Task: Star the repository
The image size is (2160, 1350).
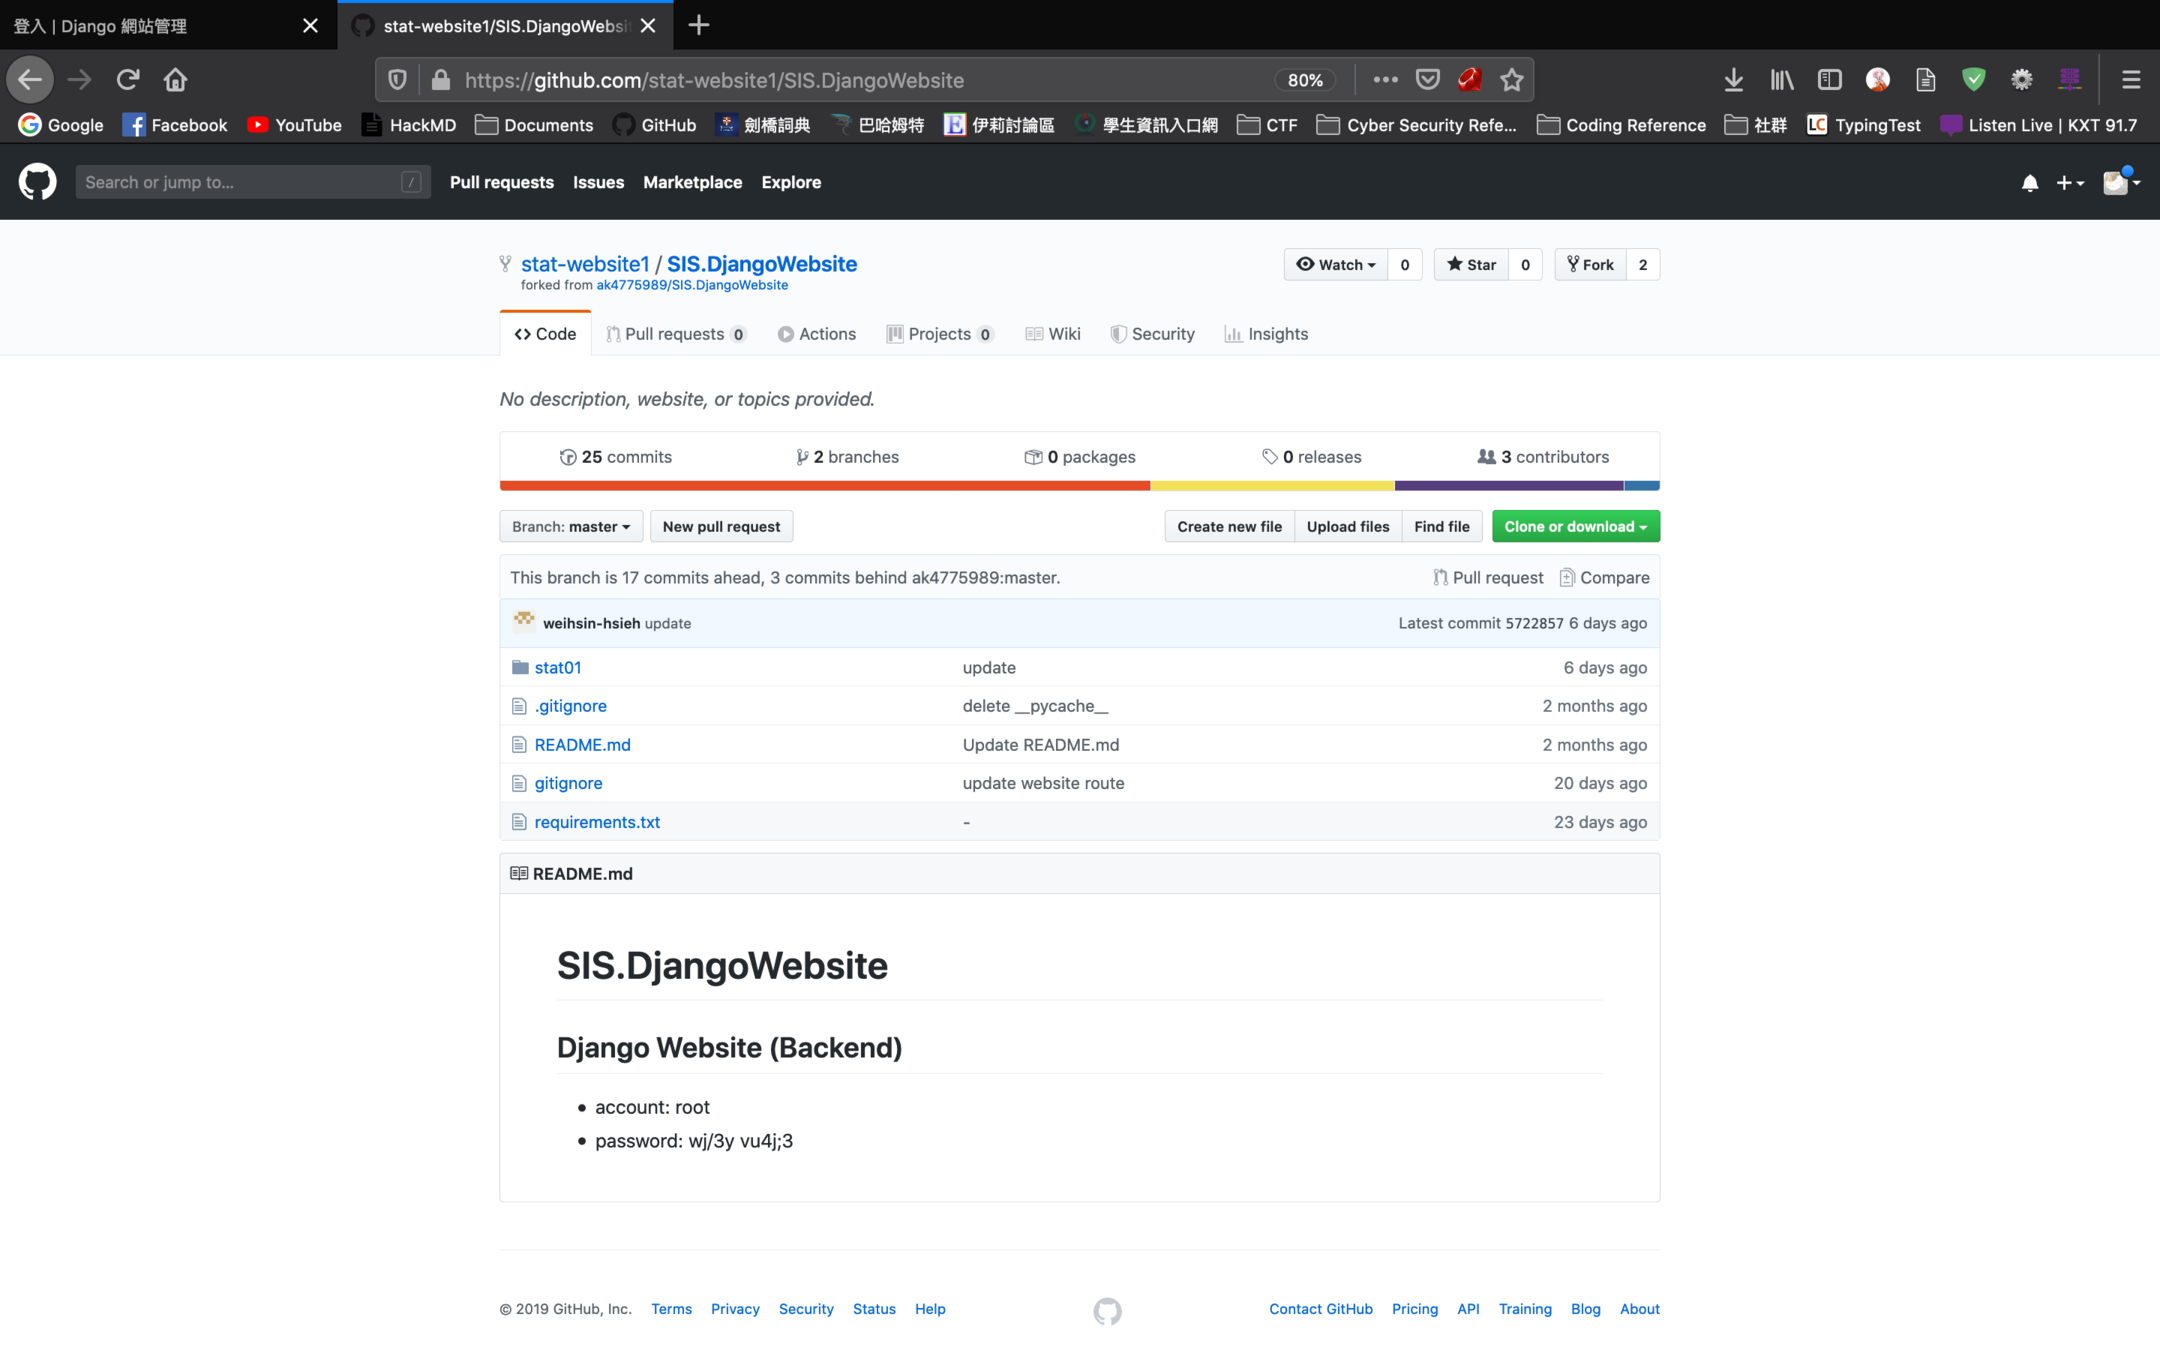Action: pyautogui.click(x=1471, y=264)
